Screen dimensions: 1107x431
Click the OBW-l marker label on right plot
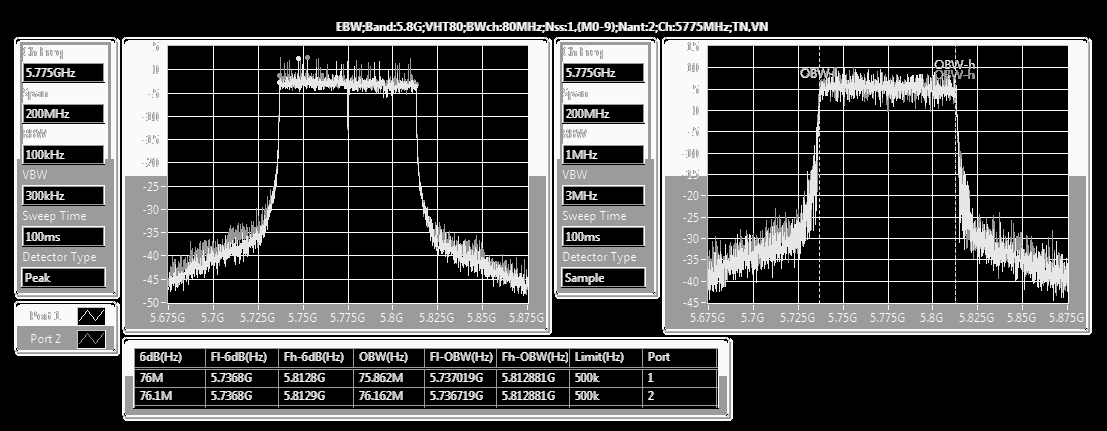click(x=819, y=73)
